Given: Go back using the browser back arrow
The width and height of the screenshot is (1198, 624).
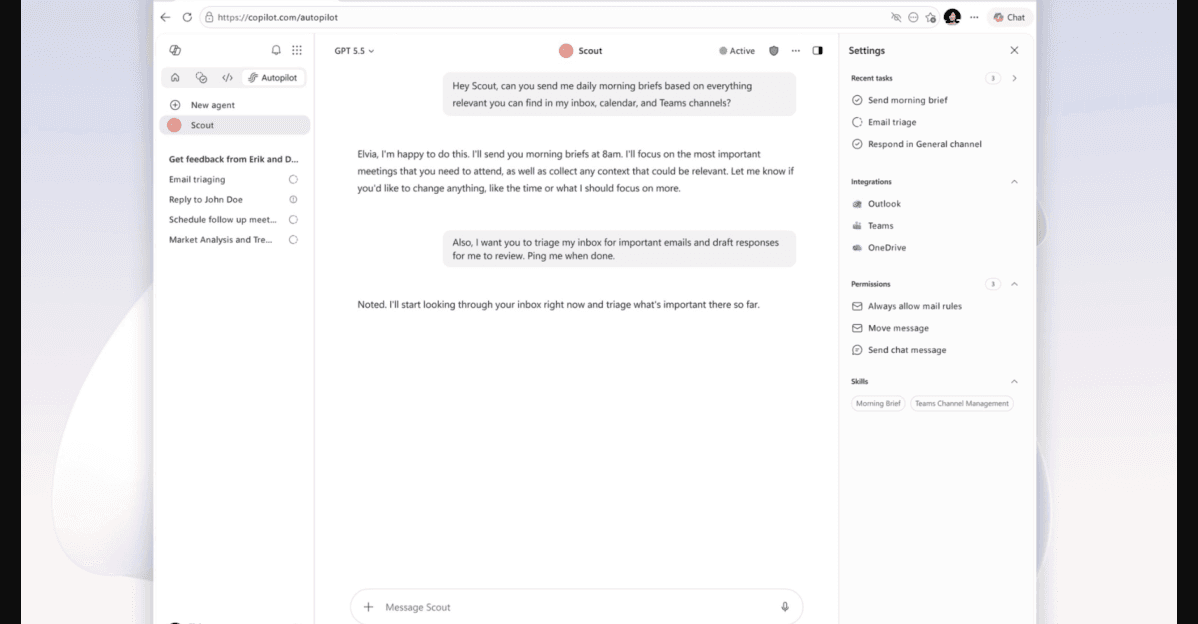Looking at the screenshot, I should [166, 17].
